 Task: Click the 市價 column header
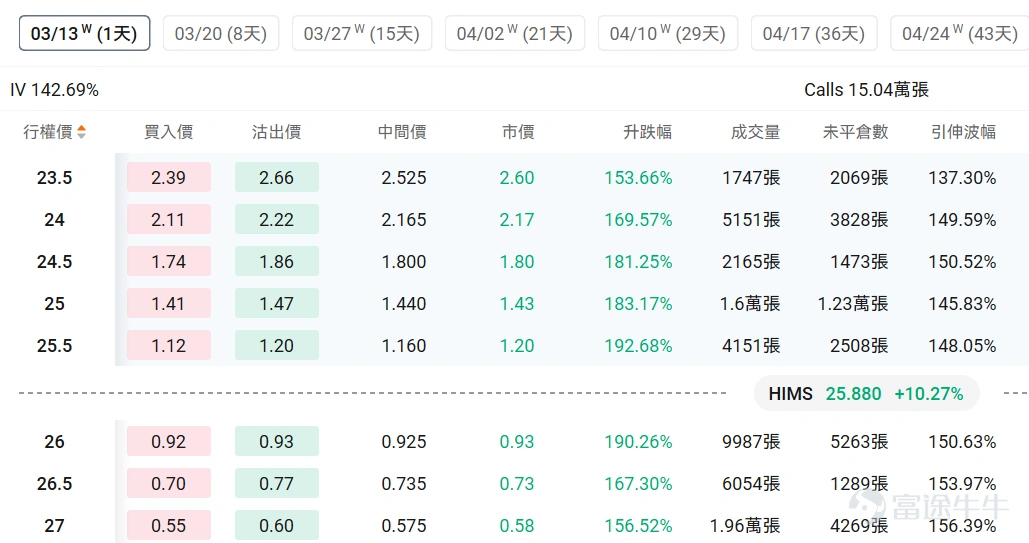pos(518,132)
